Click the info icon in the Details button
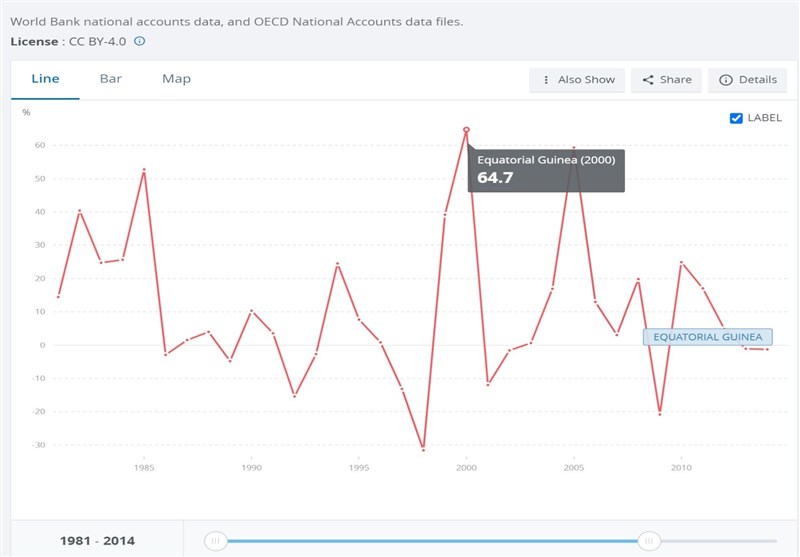 pos(725,80)
